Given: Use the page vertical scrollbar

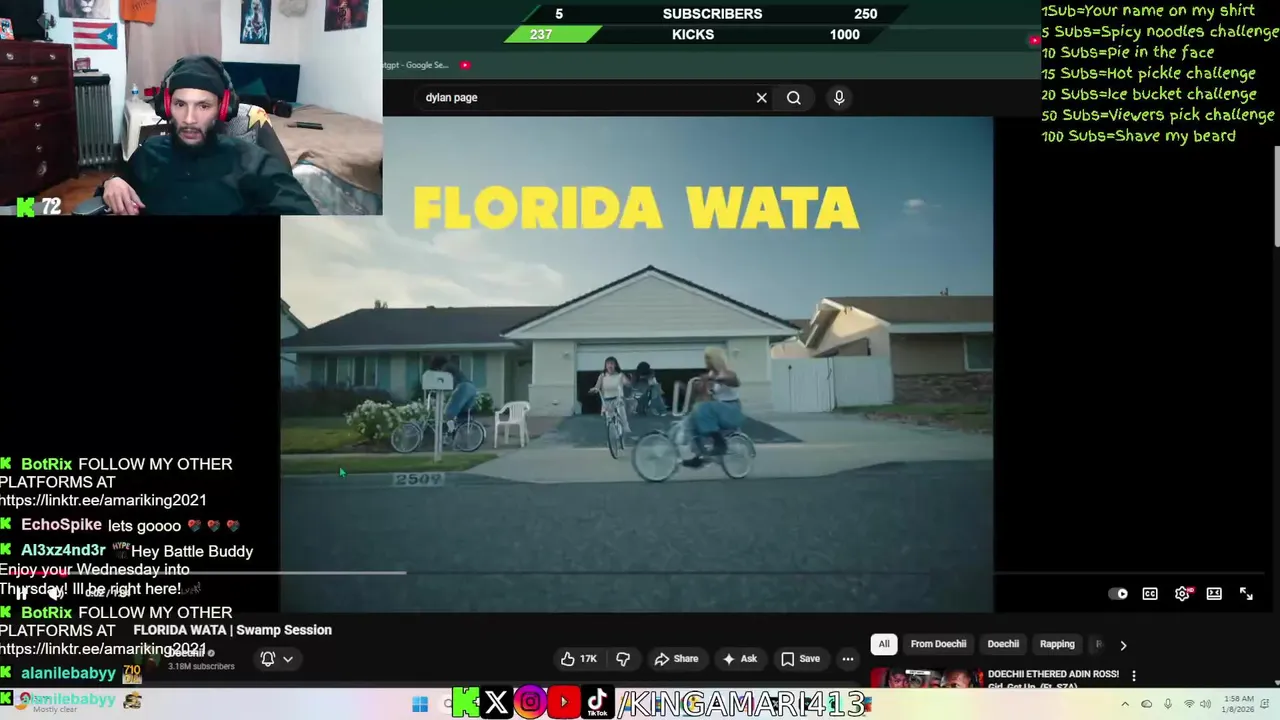Looking at the screenshot, I should (1276, 195).
